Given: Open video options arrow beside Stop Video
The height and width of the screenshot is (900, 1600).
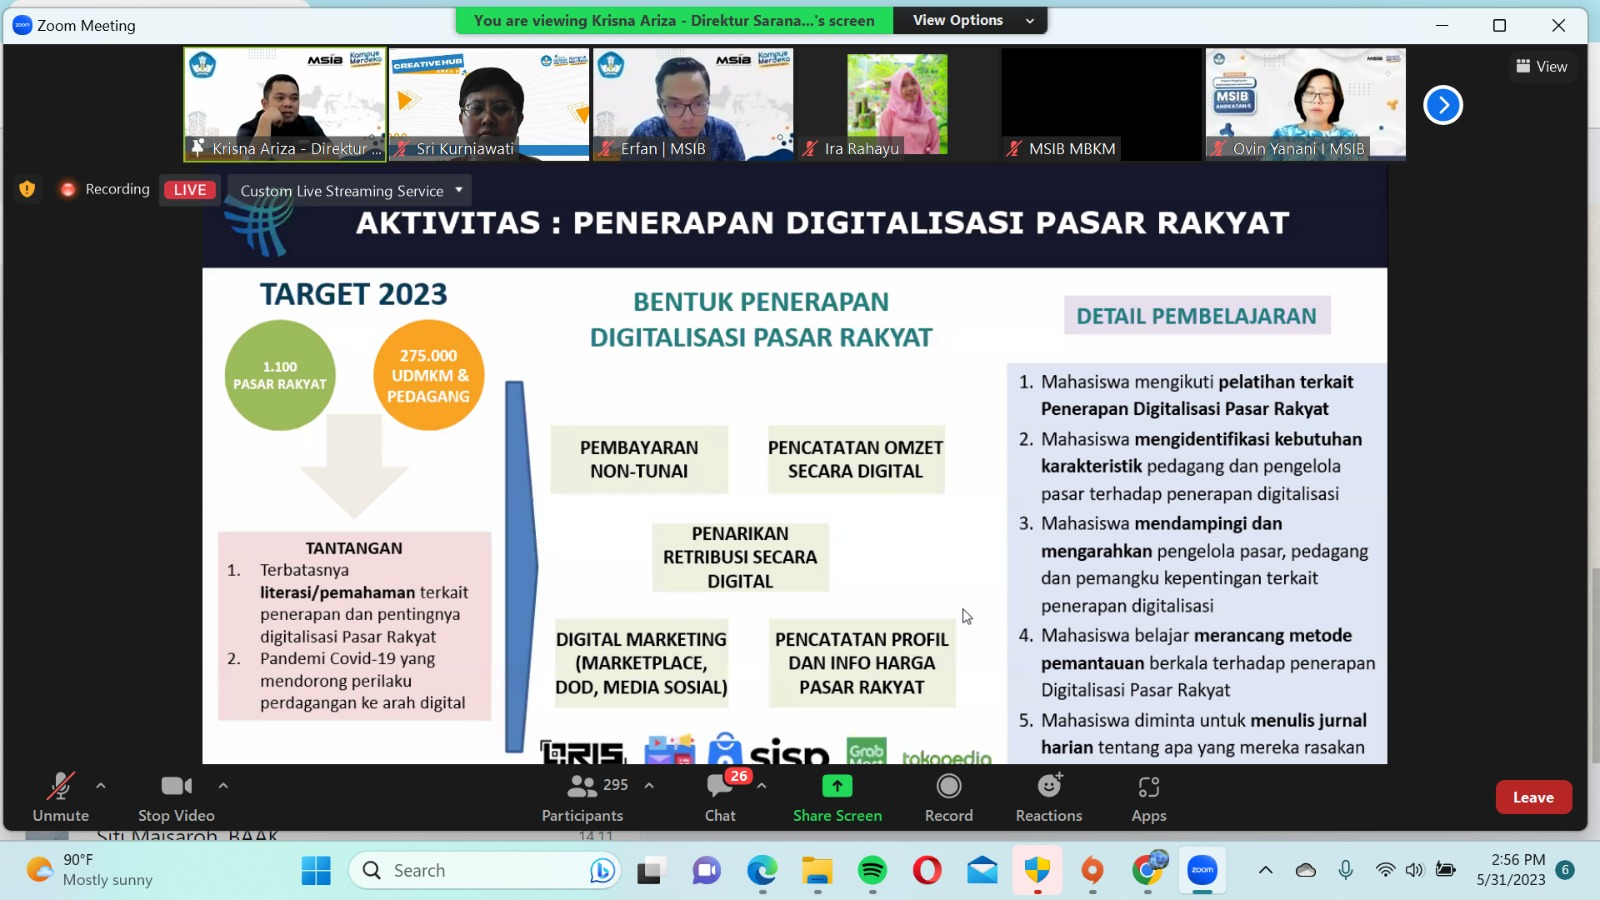Looking at the screenshot, I should click(223, 786).
